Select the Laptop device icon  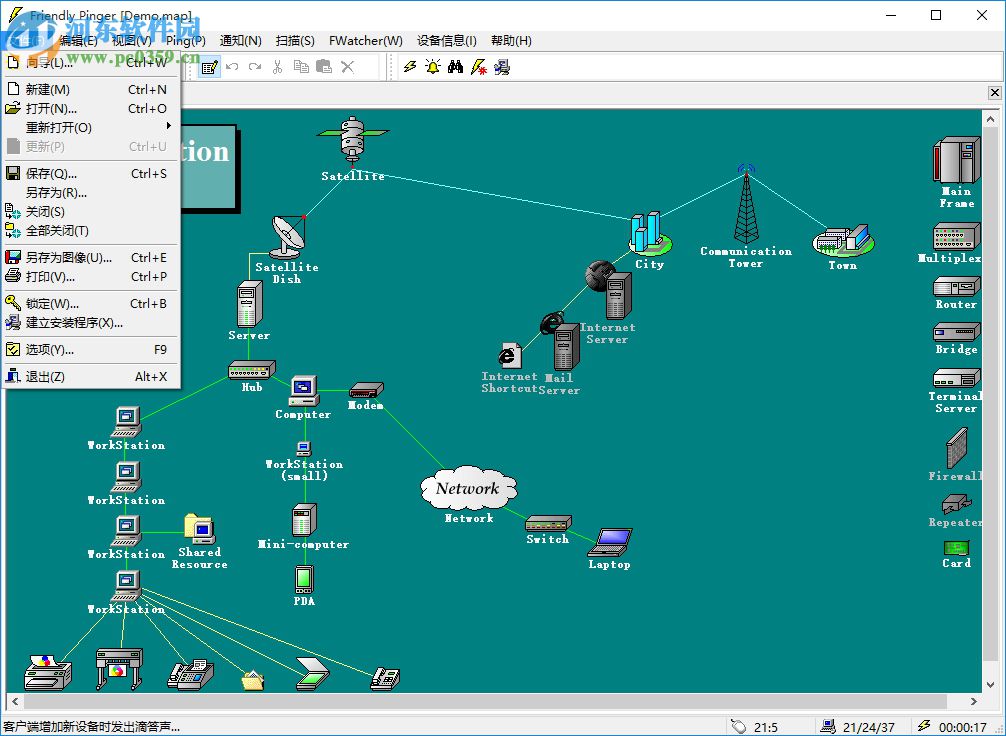pyautogui.click(x=610, y=542)
